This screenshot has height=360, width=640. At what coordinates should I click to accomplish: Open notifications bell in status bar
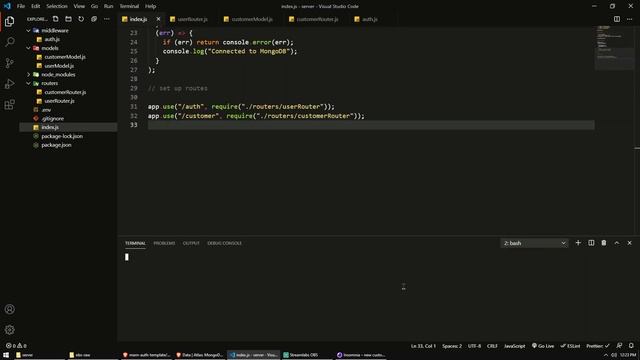pyautogui.click(x=631, y=346)
